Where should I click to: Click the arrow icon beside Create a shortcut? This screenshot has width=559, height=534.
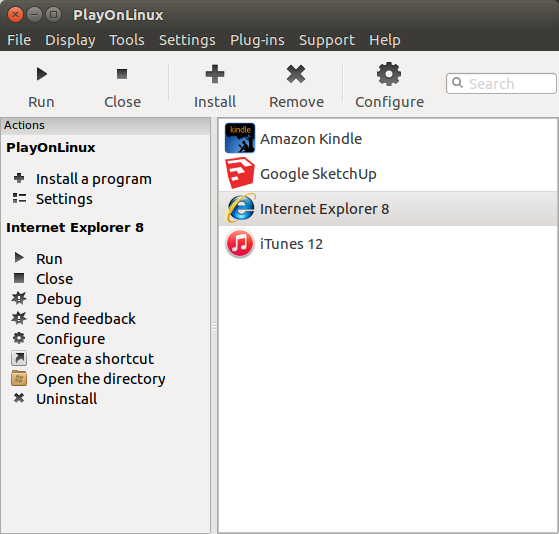point(19,358)
